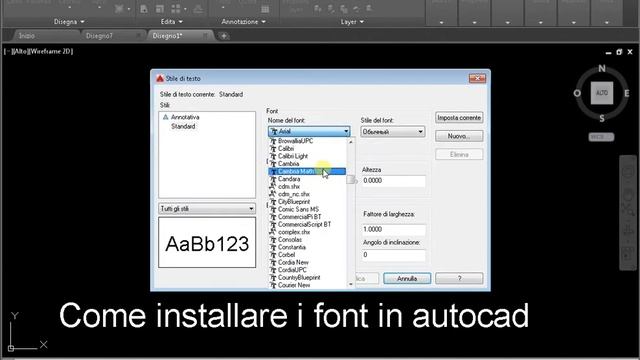
Task: Close the Stile di testo dialog
Action: (x=477, y=78)
